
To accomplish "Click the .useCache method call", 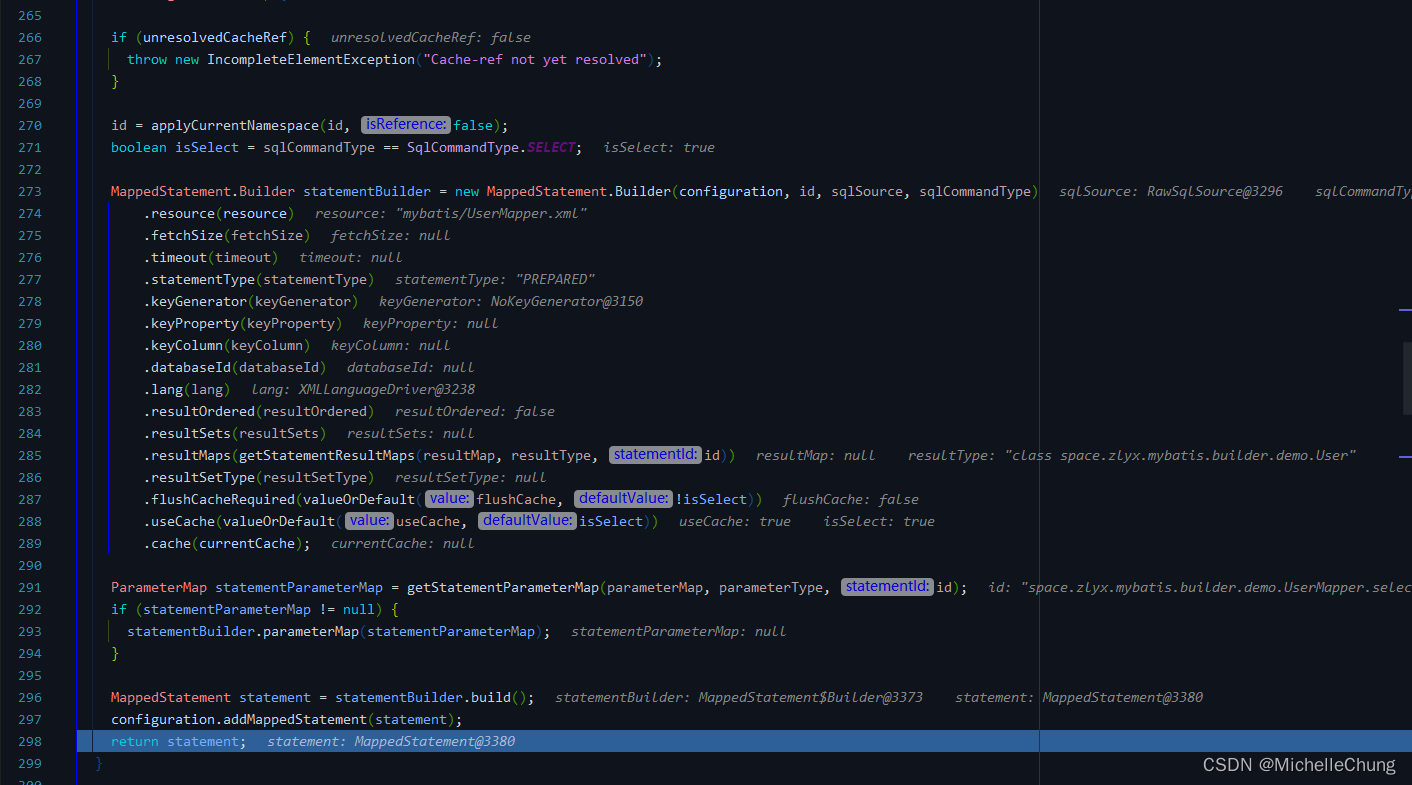I will click(x=178, y=521).
